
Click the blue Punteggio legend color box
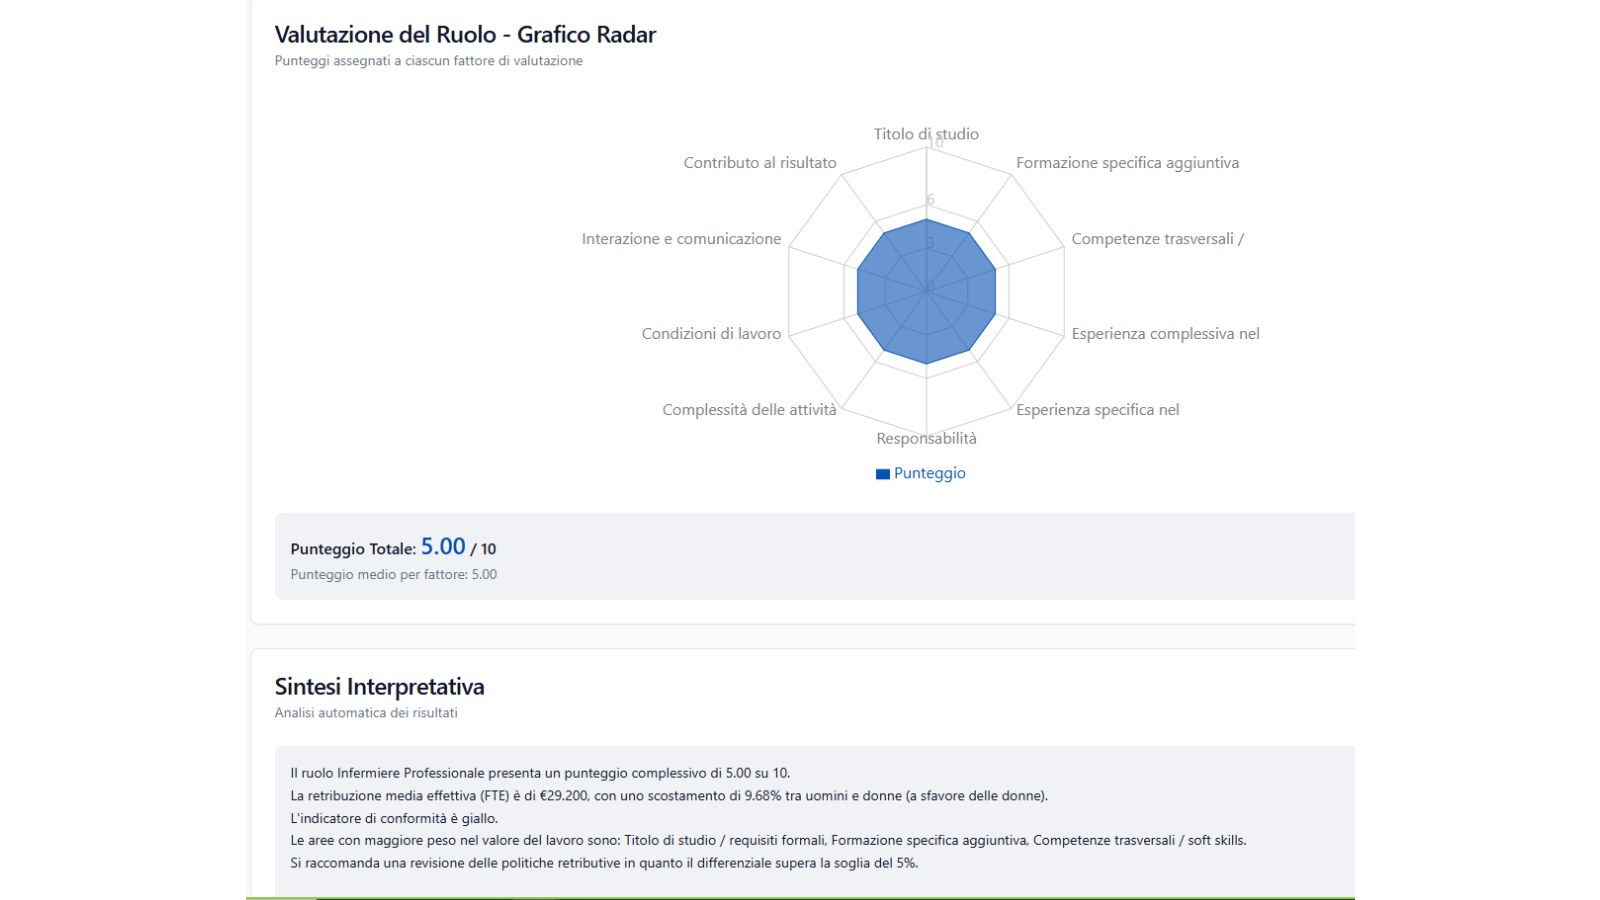882,474
